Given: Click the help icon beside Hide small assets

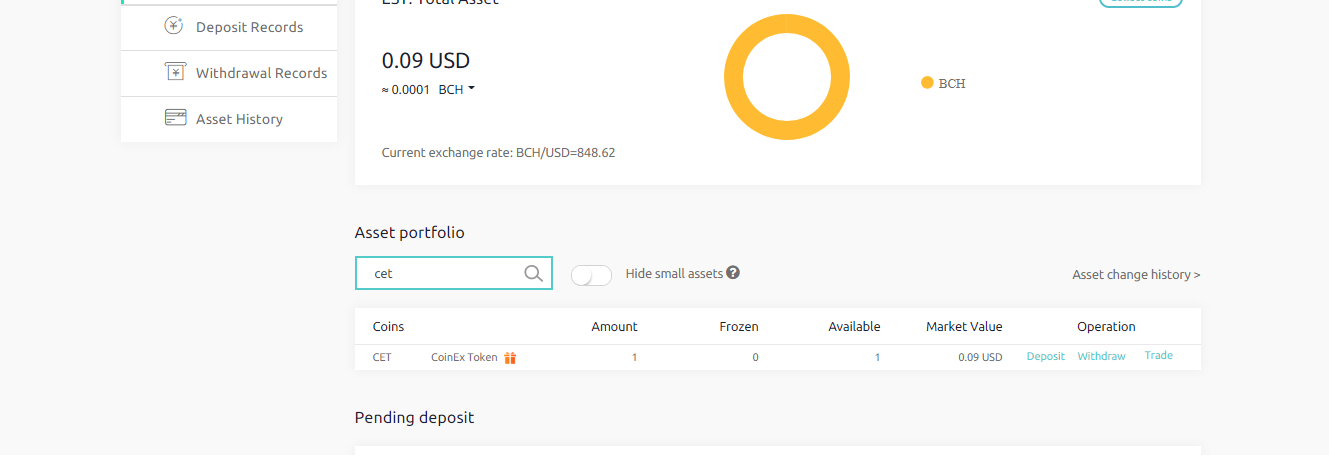Looking at the screenshot, I should [733, 272].
